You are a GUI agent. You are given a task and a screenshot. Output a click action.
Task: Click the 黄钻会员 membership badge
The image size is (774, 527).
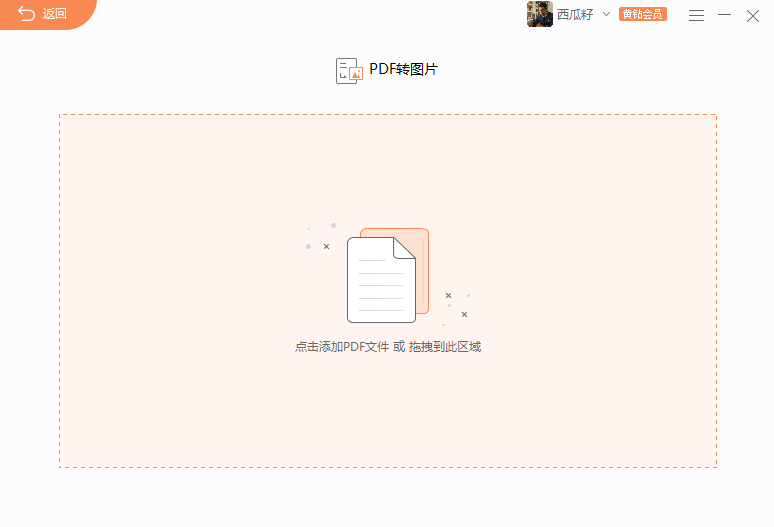click(x=643, y=14)
